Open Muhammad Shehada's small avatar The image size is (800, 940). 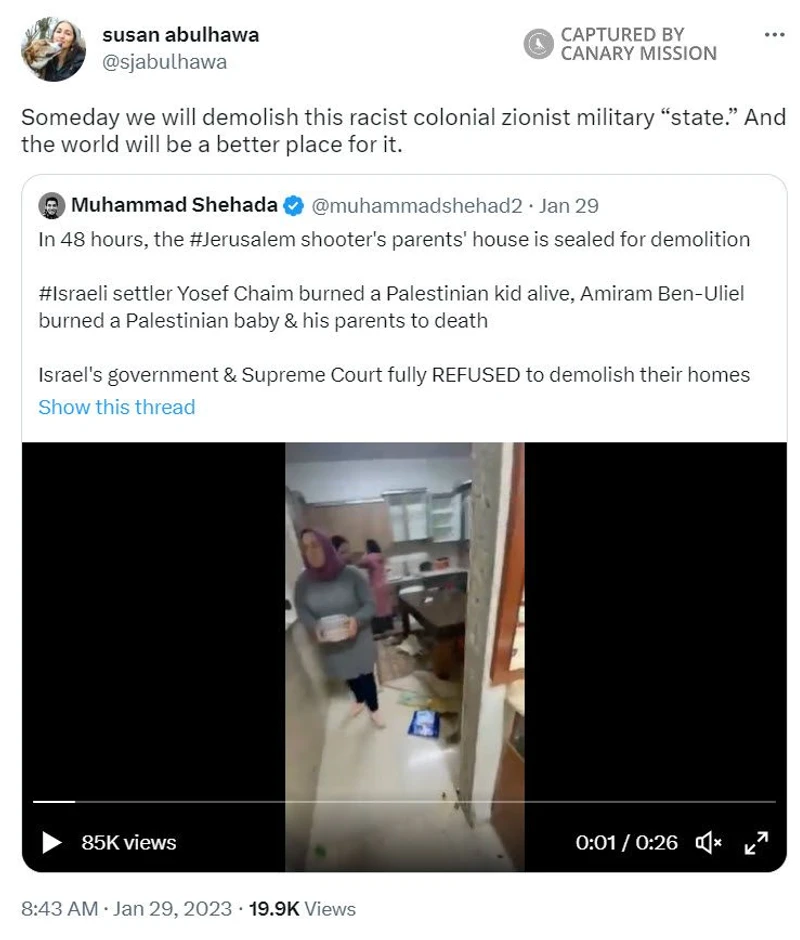(x=52, y=206)
